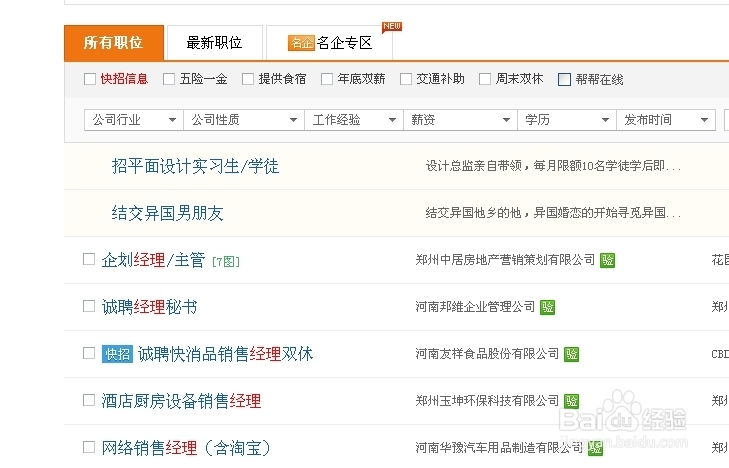
Task: Open the 工作经验 filter dropdown
Action: click(354, 120)
